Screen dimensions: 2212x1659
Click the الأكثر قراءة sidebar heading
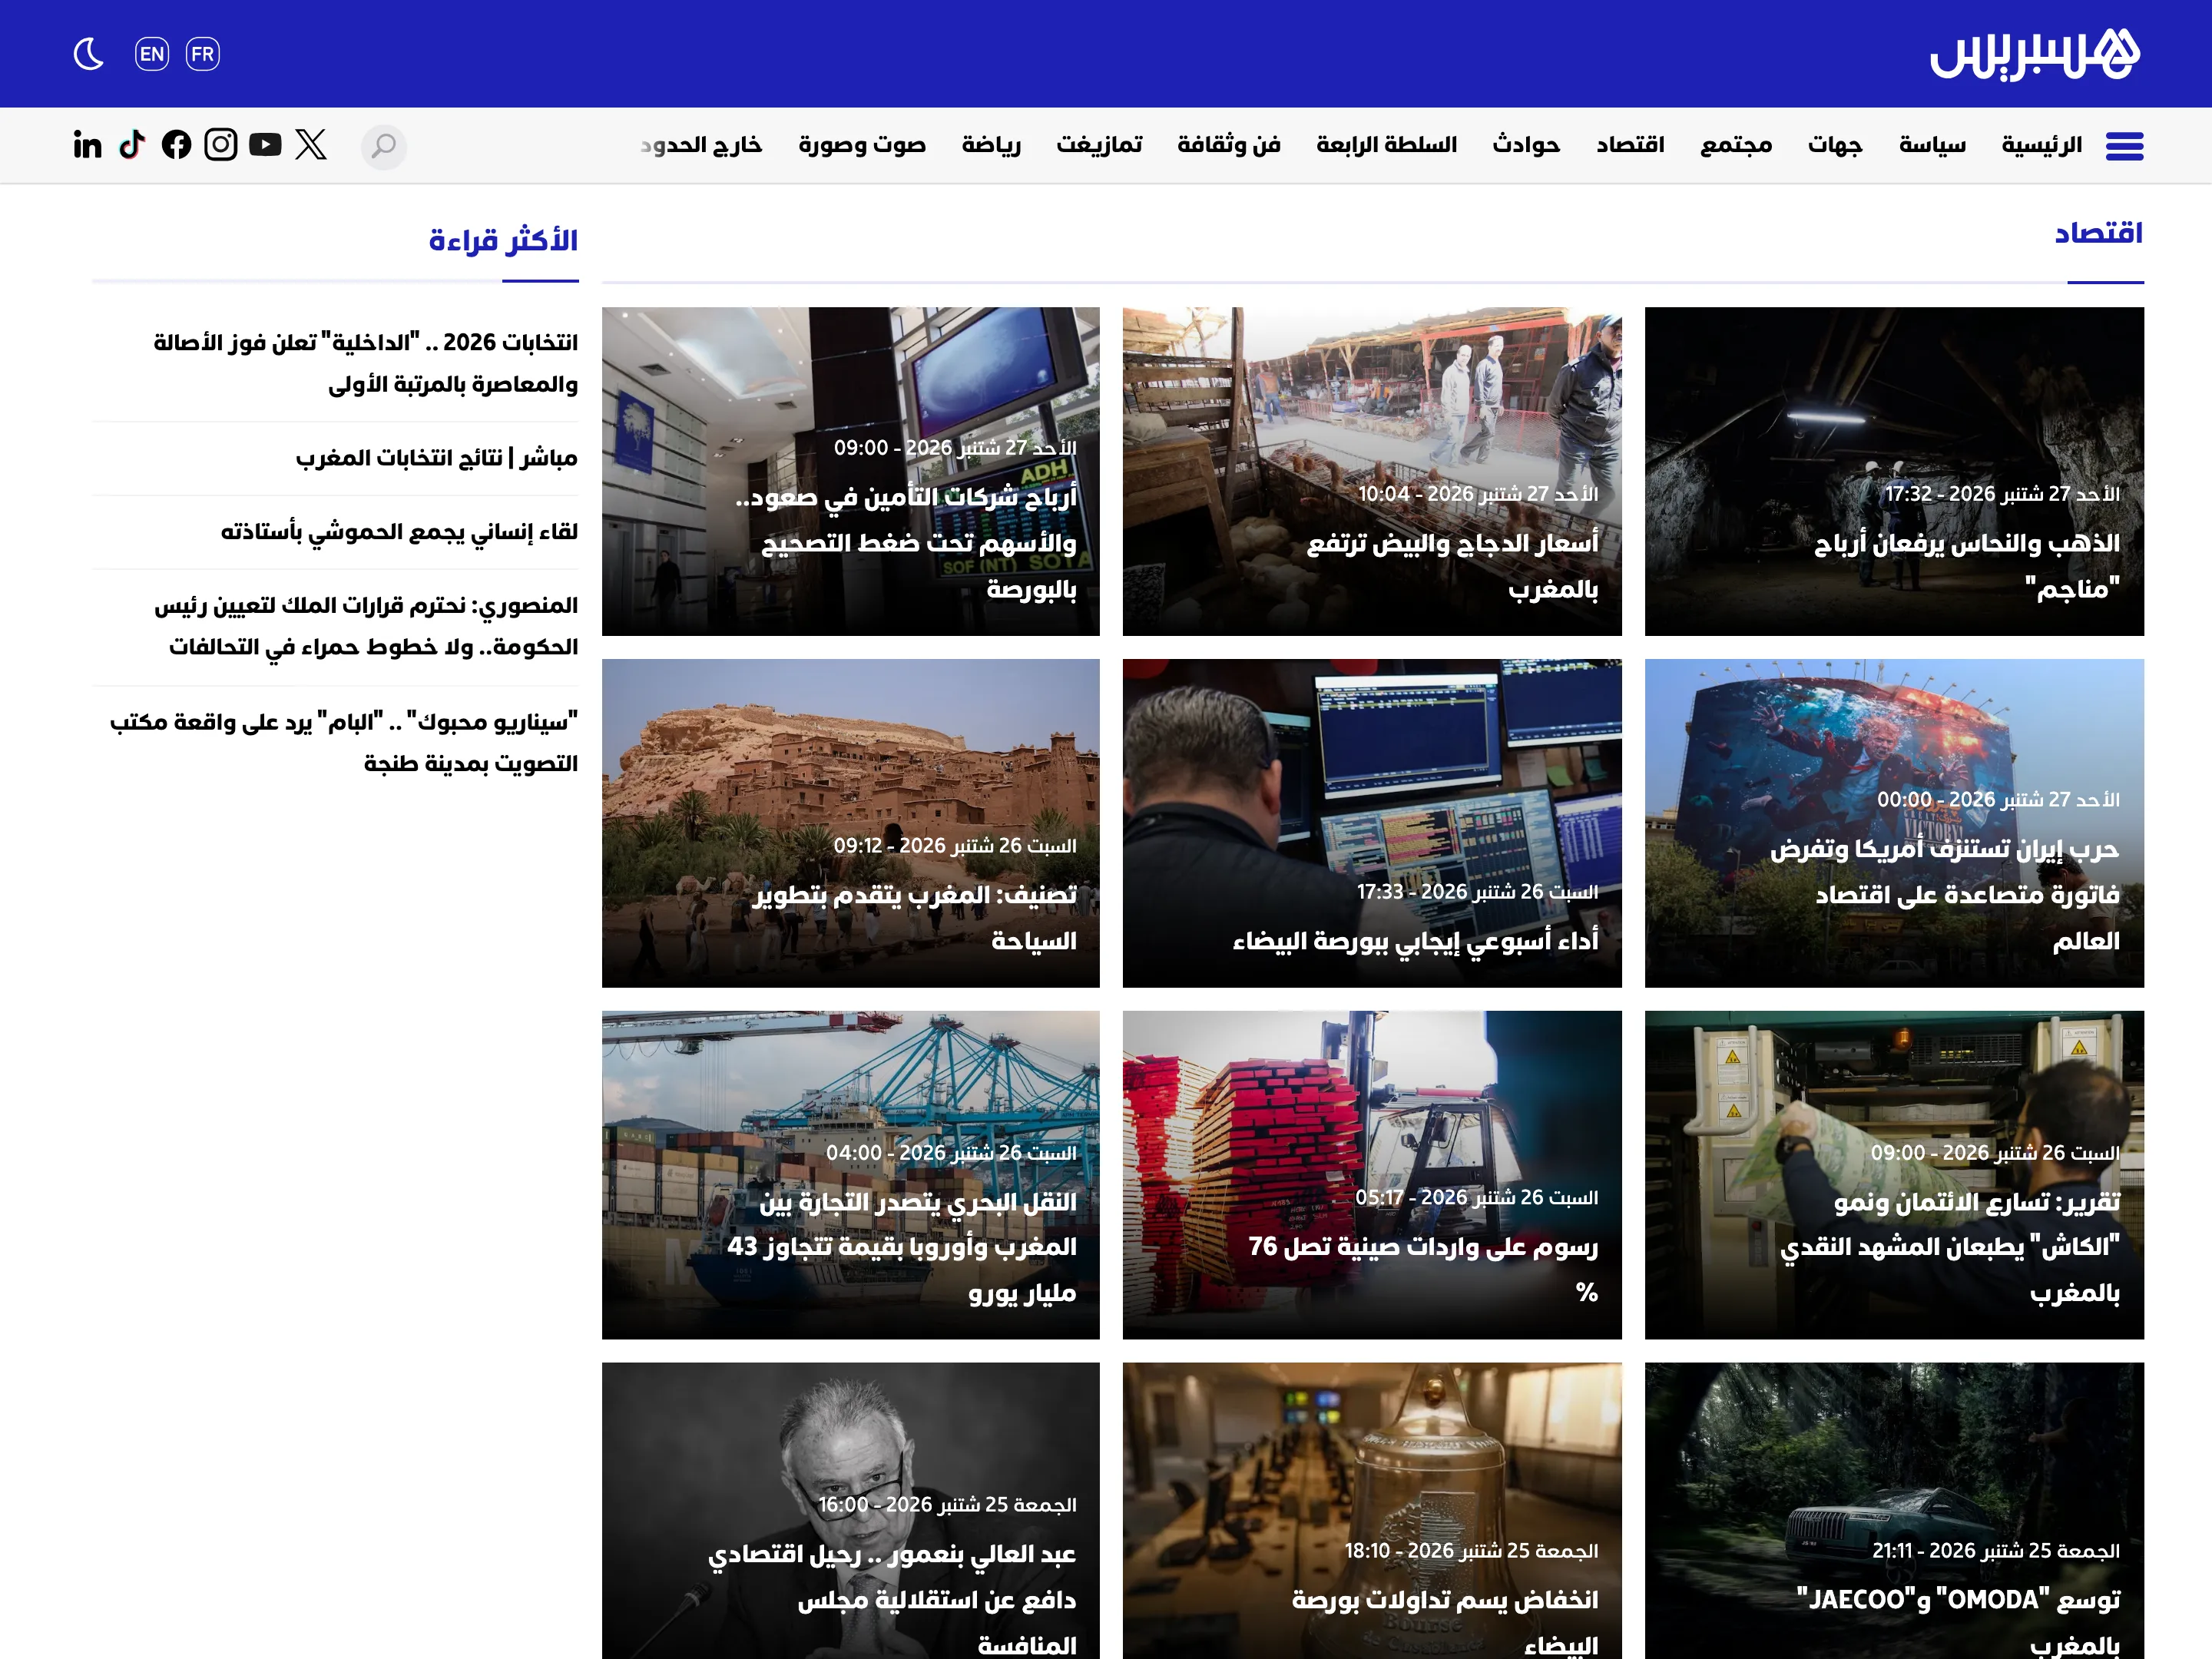click(503, 240)
